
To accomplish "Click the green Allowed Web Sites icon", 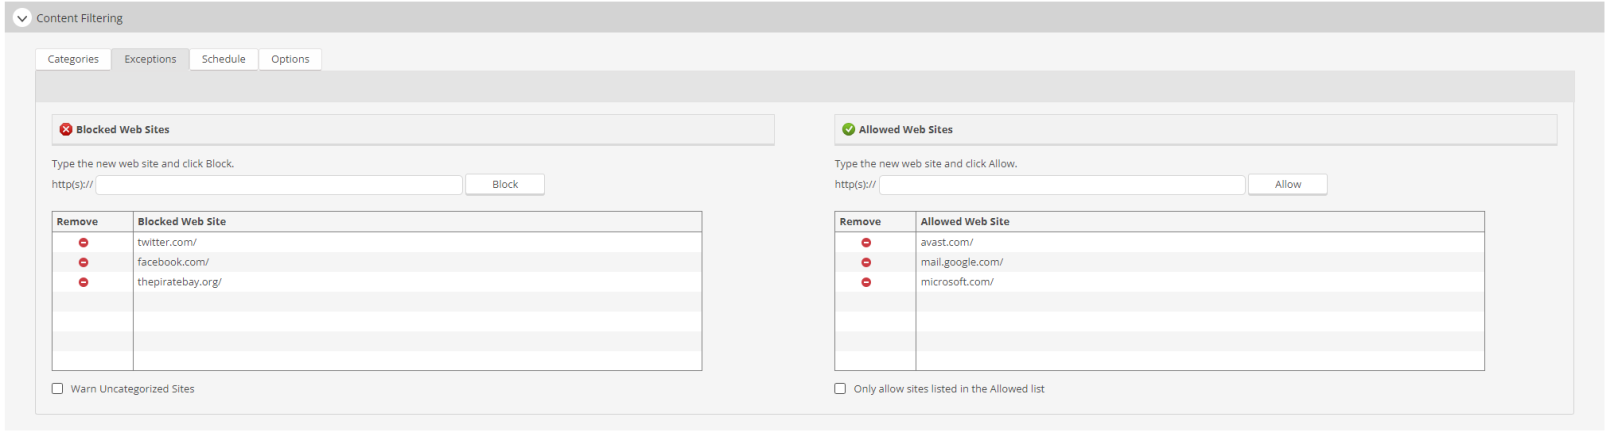I will click(849, 130).
